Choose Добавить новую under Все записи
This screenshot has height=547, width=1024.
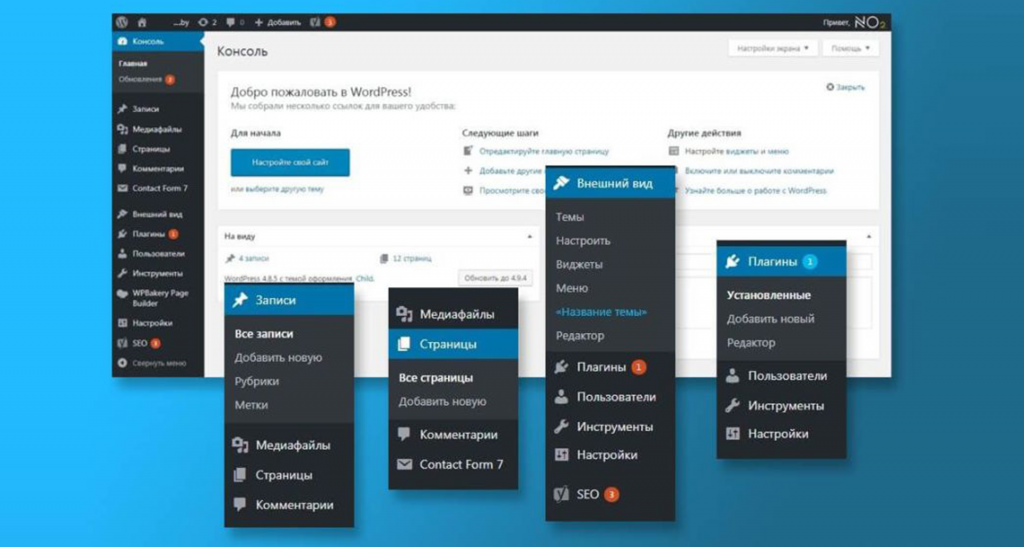pos(278,358)
